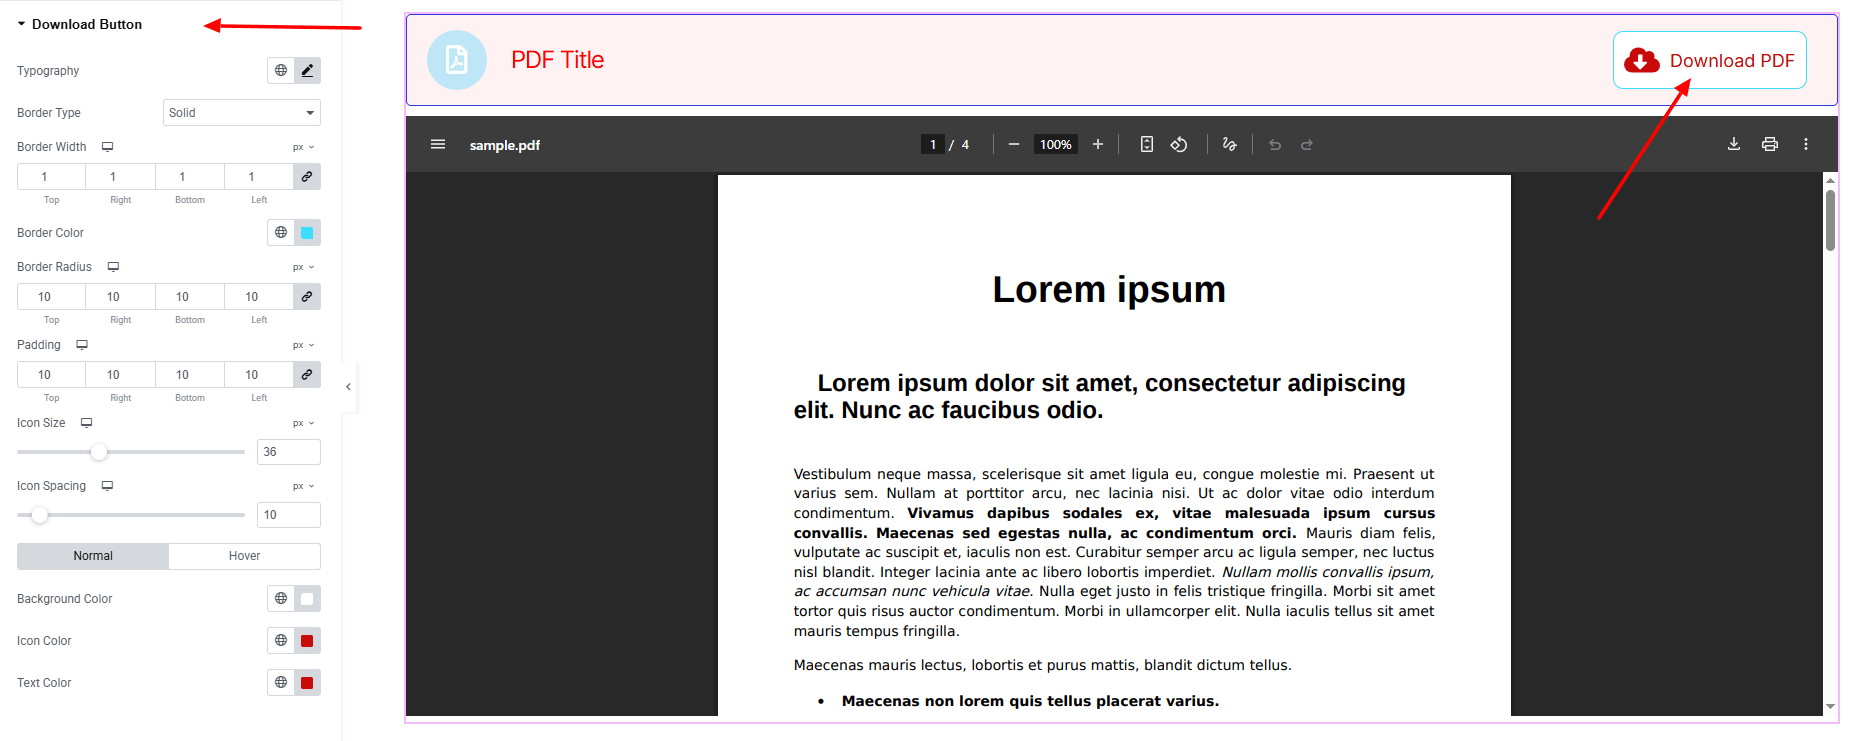This screenshot has height=741, width=1856.
Task: Open the Border Color swatch
Action: pyautogui.click(x=307, y=233)
